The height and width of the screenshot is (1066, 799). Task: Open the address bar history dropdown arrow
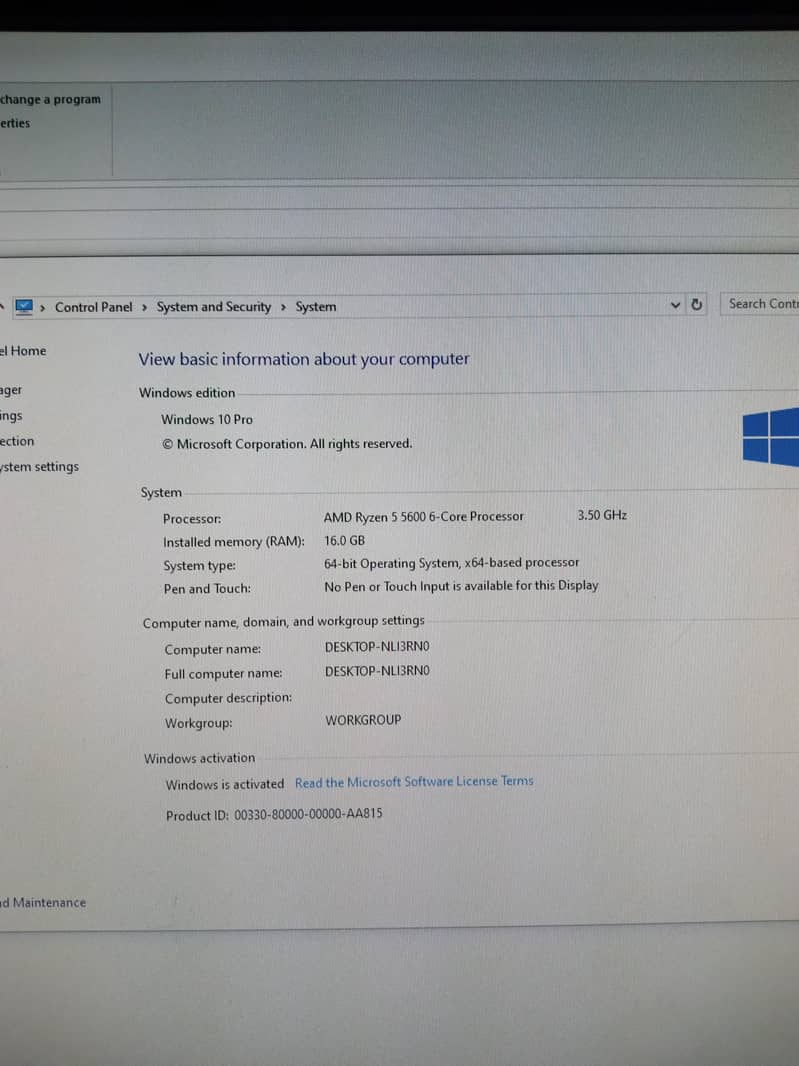pyautogui.click(x=676, y=305)
